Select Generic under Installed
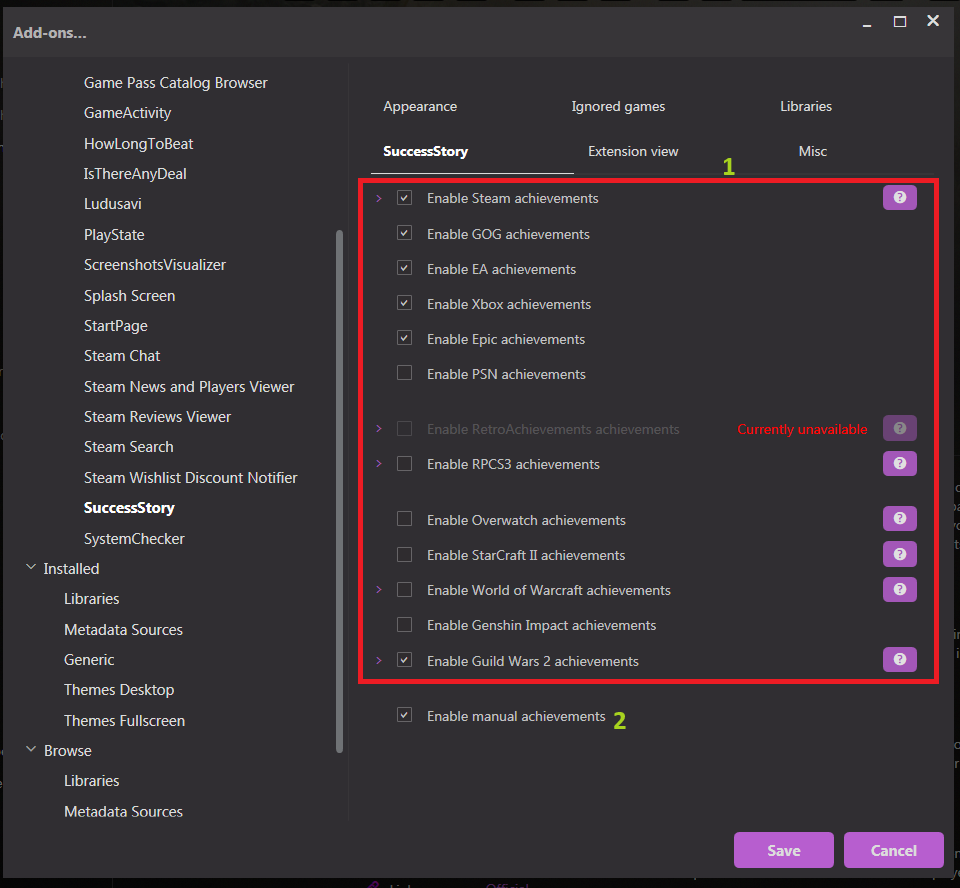This screenshot has width=960, height=888. pos(89,660)
